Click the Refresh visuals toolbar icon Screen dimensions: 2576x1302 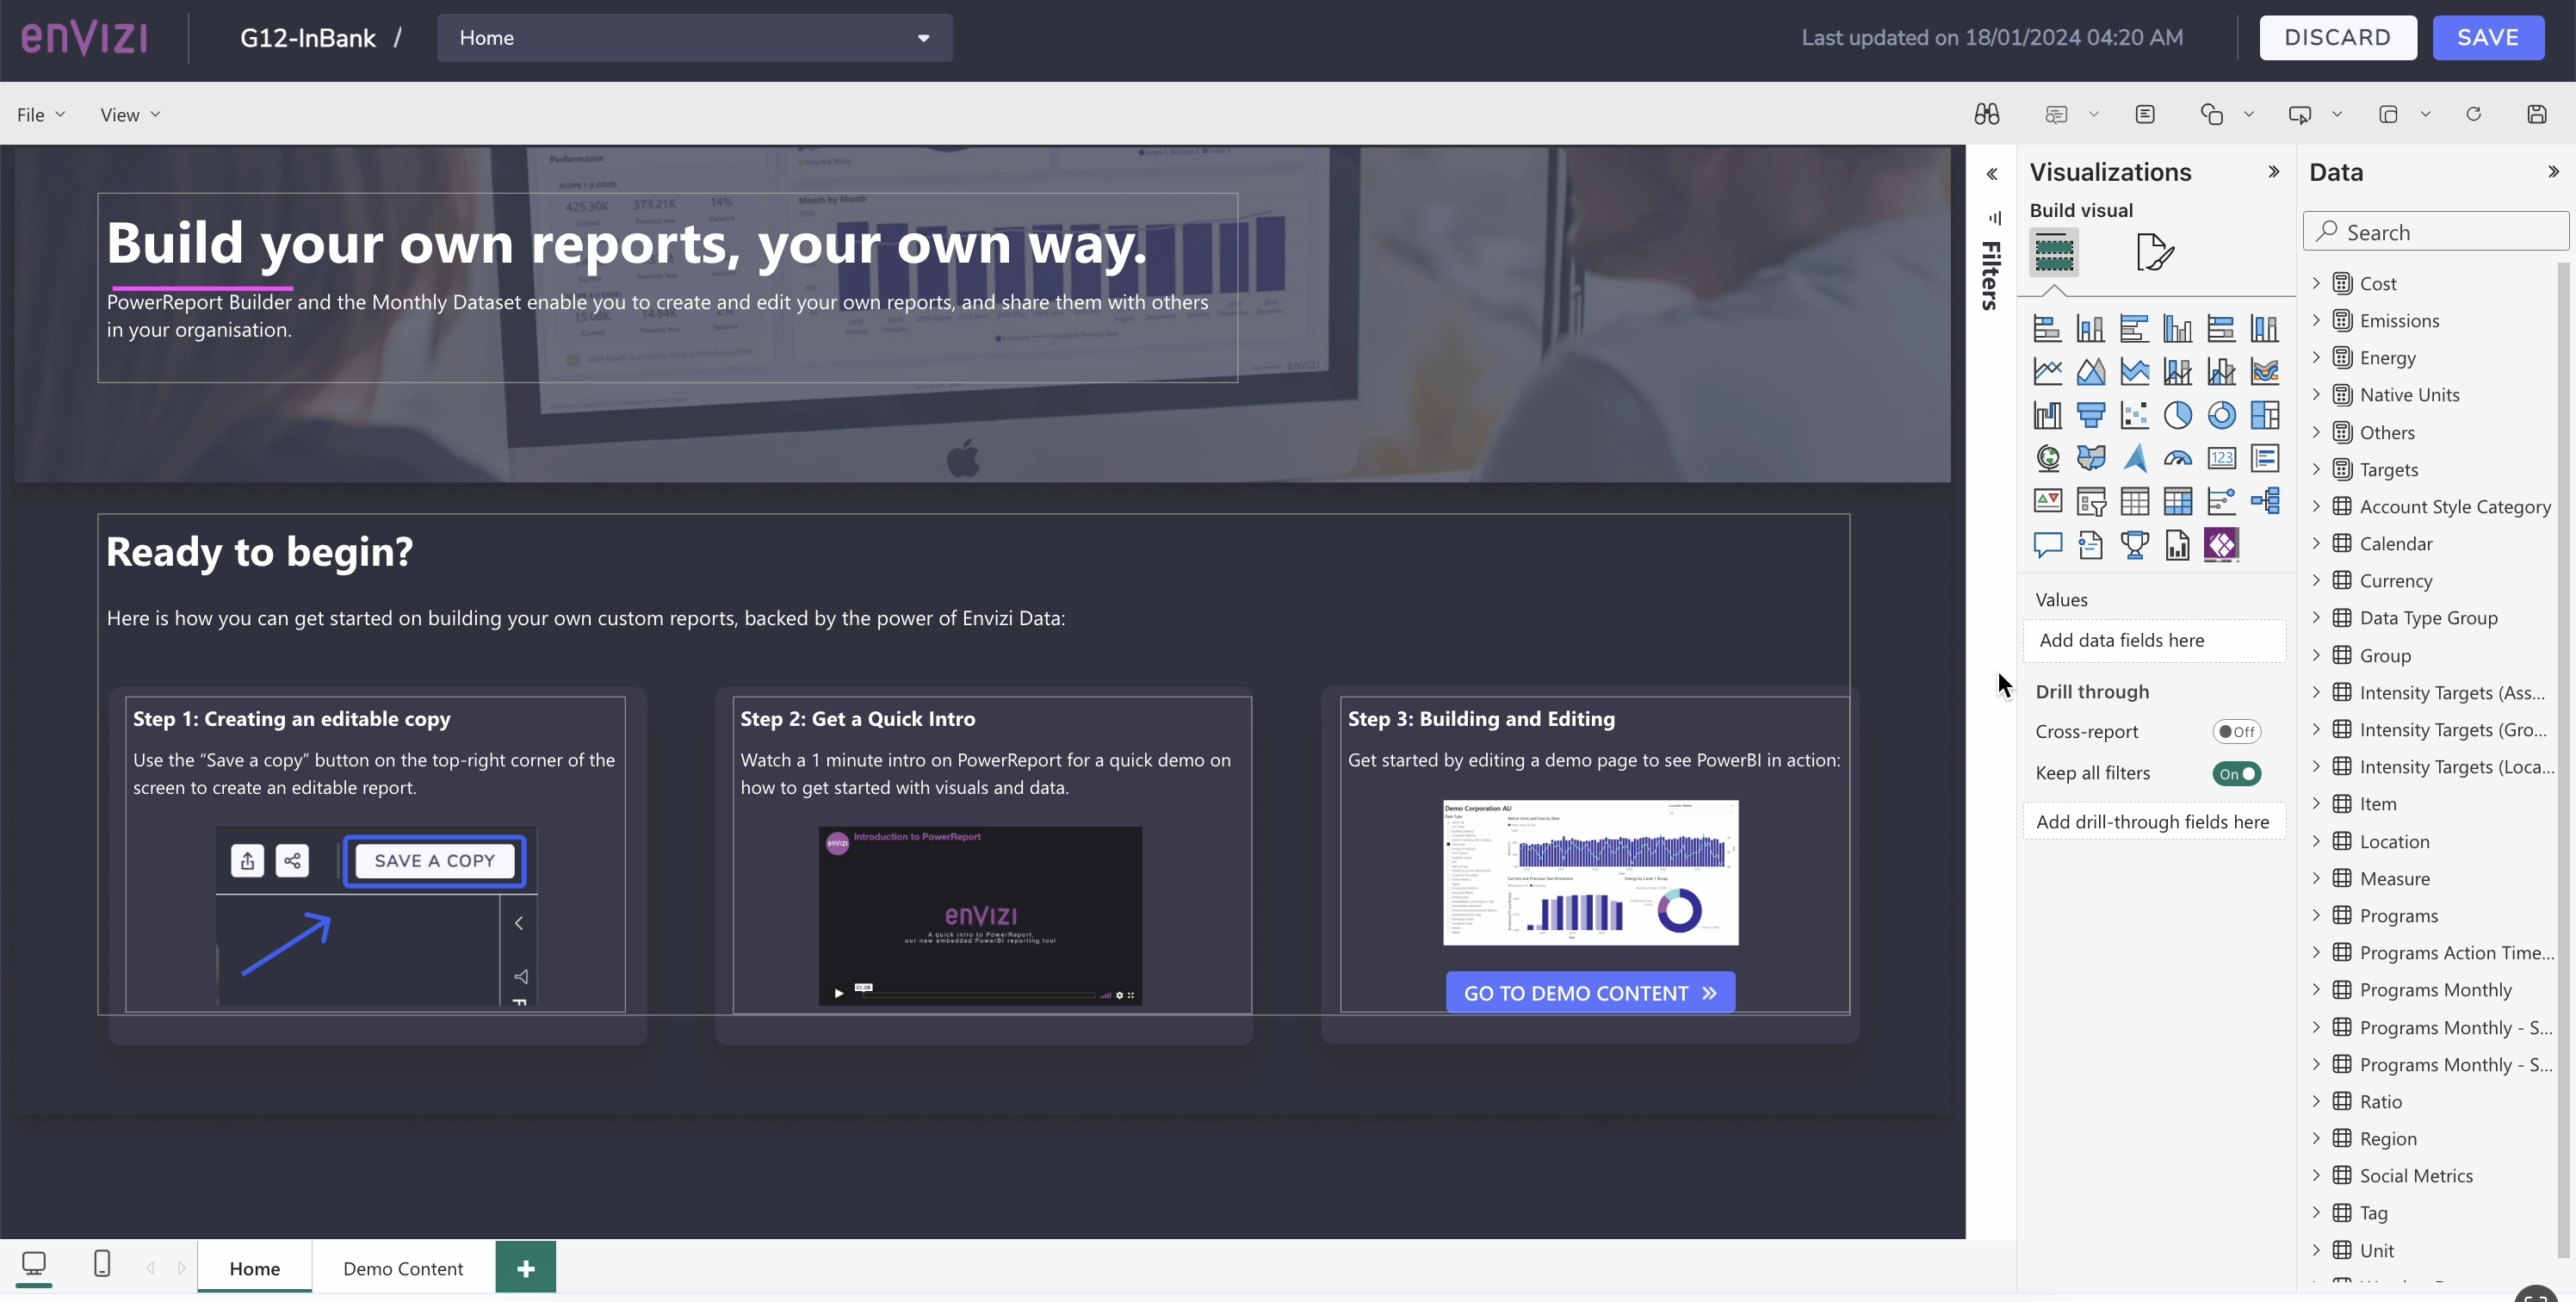click(x=2474, y=113)
